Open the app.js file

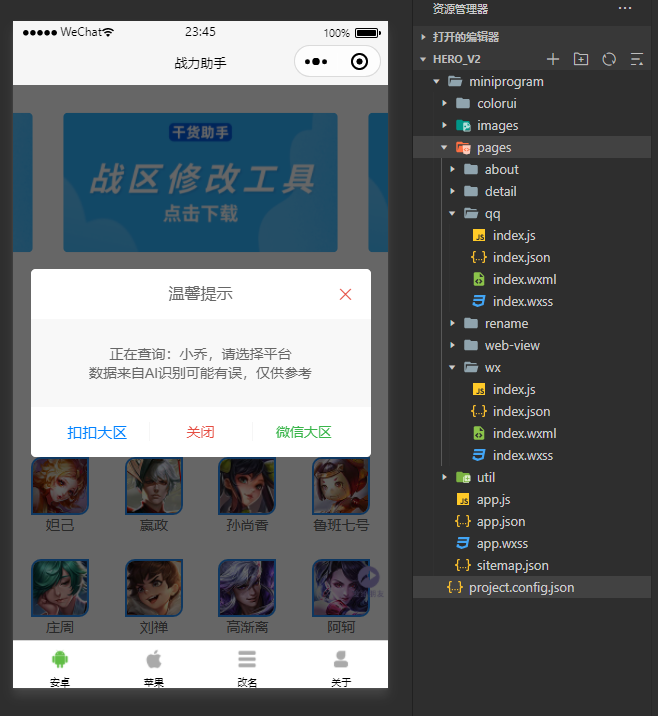[532, 500]
